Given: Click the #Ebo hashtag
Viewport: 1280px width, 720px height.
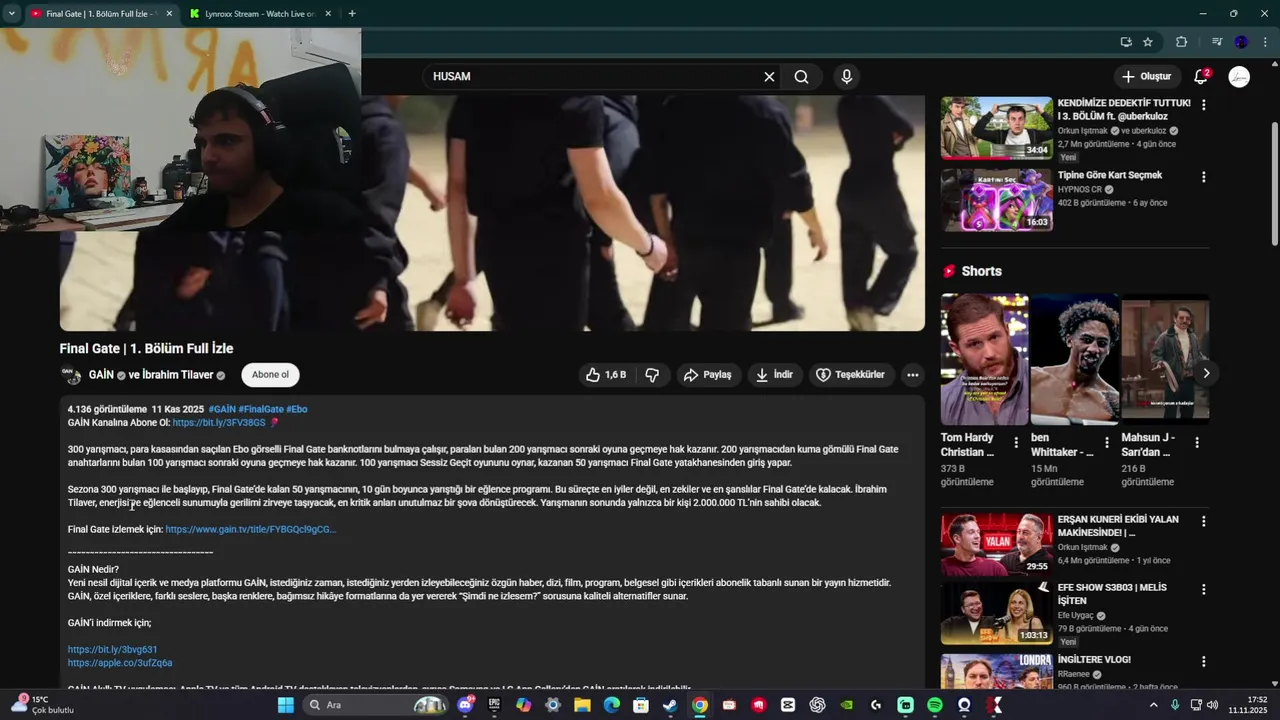Looking at the screenshot, I should (x=297, y=410).
